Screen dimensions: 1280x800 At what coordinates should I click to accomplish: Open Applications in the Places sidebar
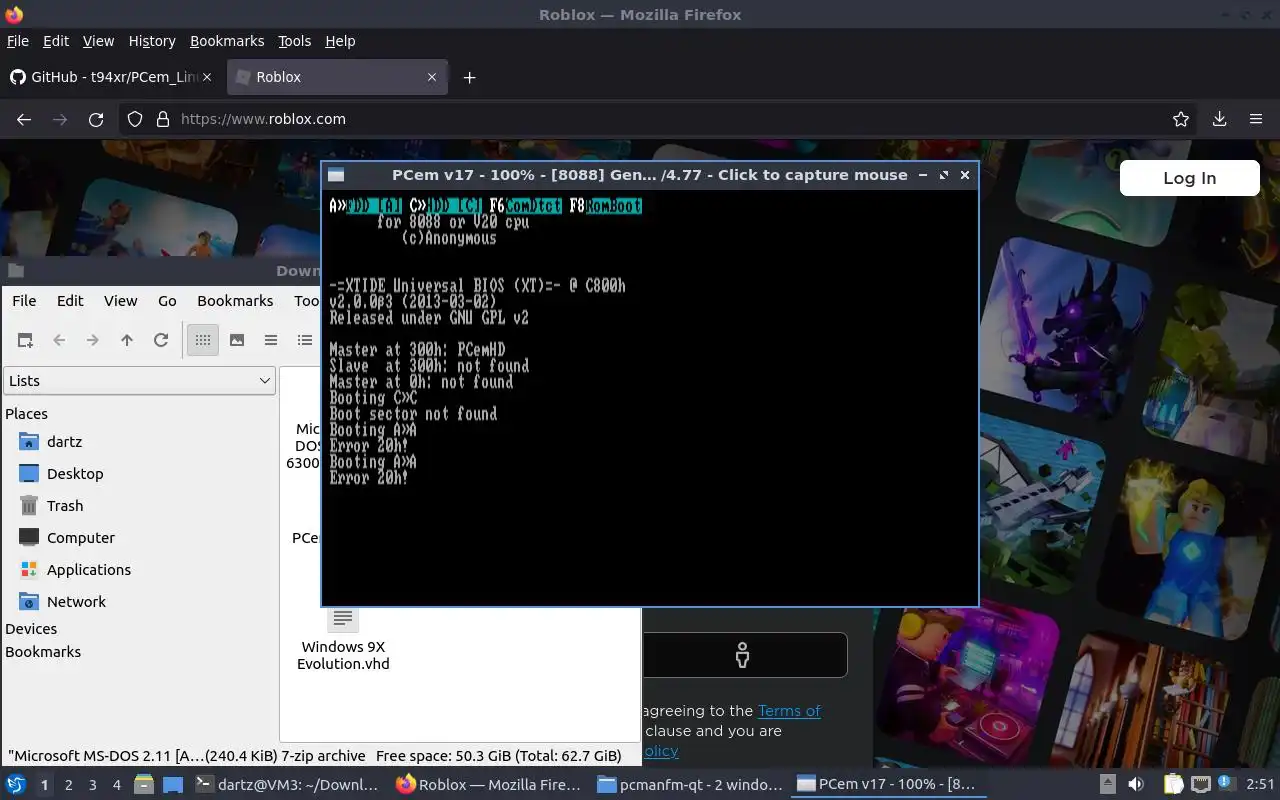[89, 569]
